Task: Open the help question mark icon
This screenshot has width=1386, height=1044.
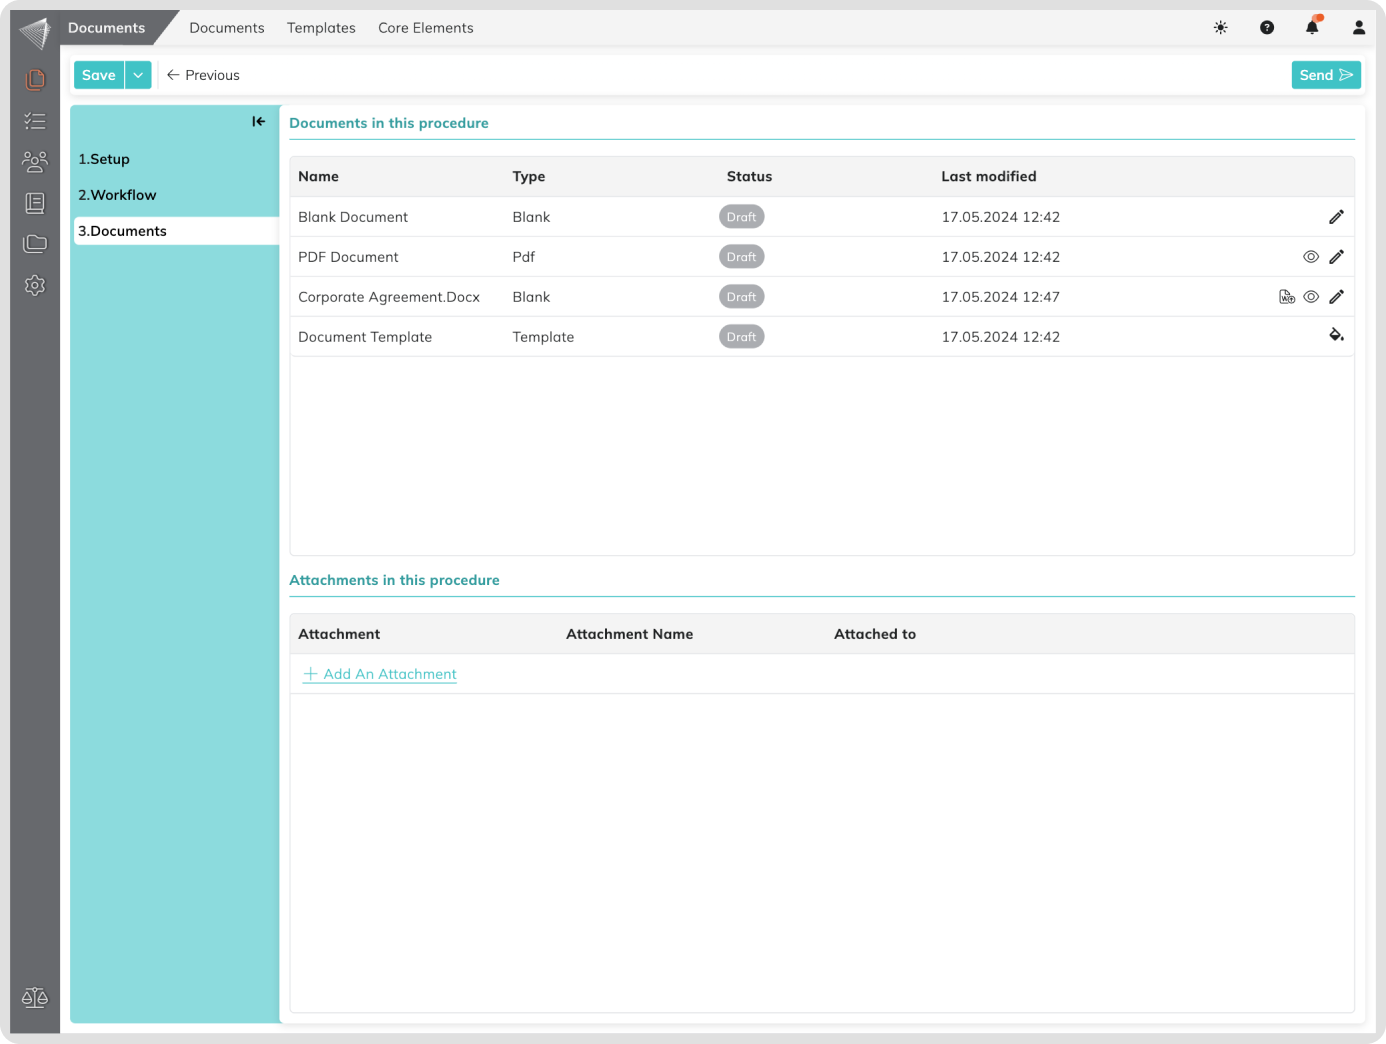Action: pyautogui.click(x=1267, y=28)
